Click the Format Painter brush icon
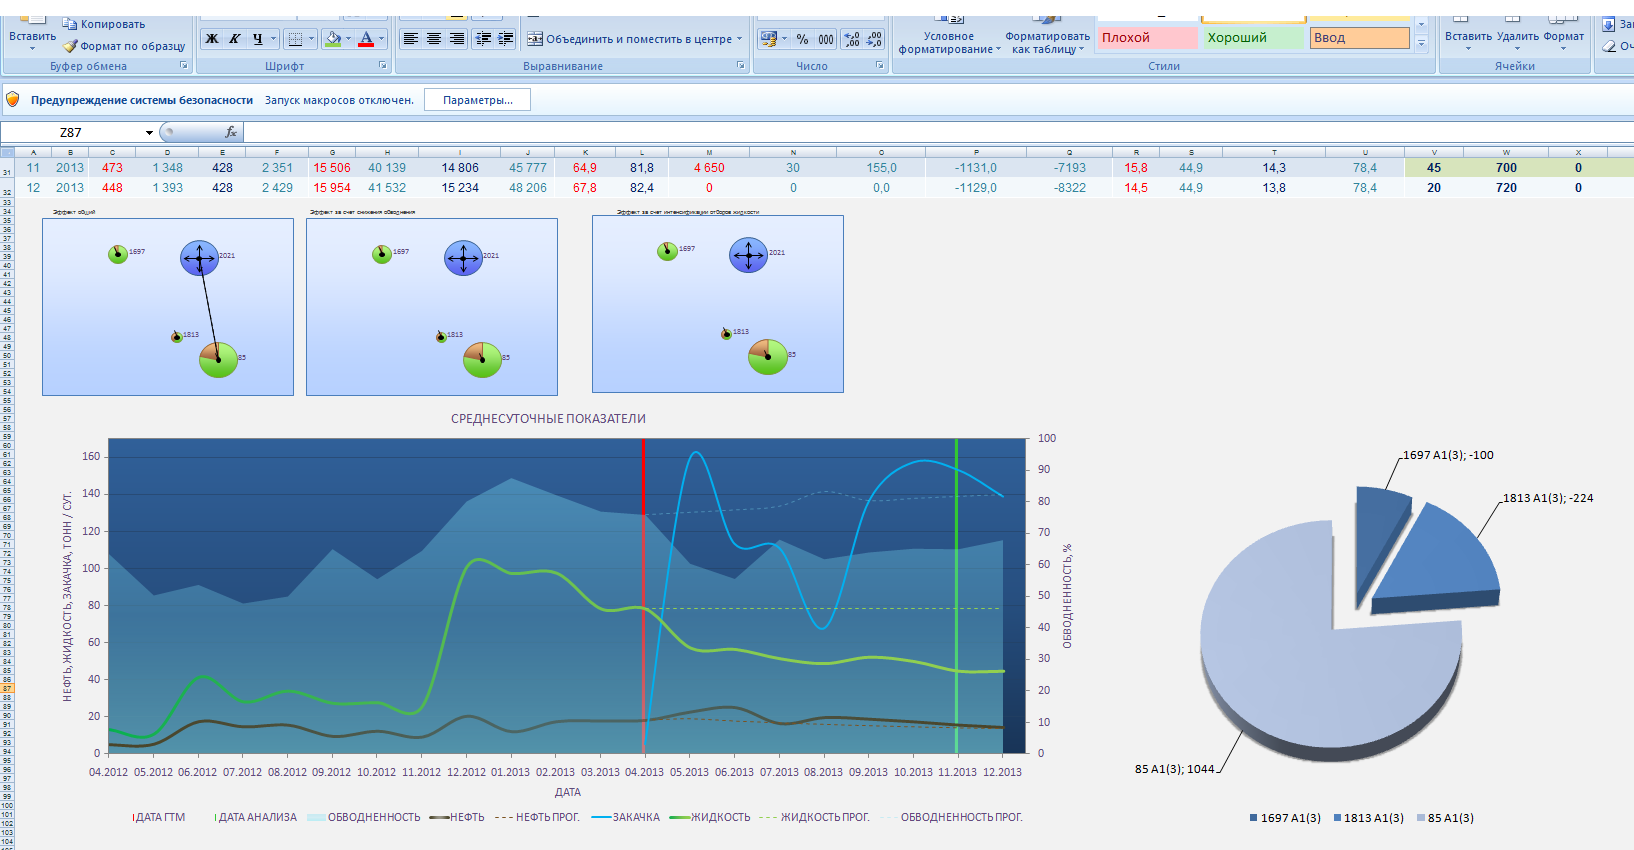The image size is (1634, 850). click(70, 46)
